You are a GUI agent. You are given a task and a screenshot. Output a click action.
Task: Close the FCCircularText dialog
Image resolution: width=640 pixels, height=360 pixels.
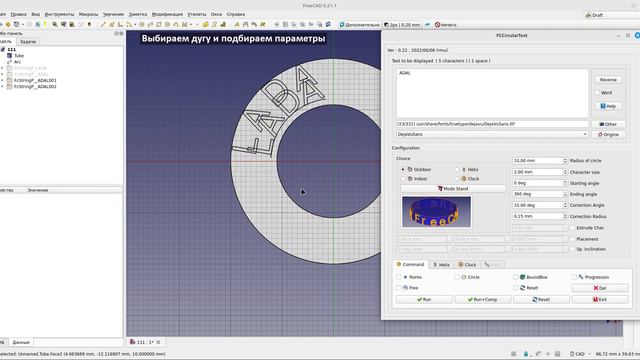click(637, 36)
